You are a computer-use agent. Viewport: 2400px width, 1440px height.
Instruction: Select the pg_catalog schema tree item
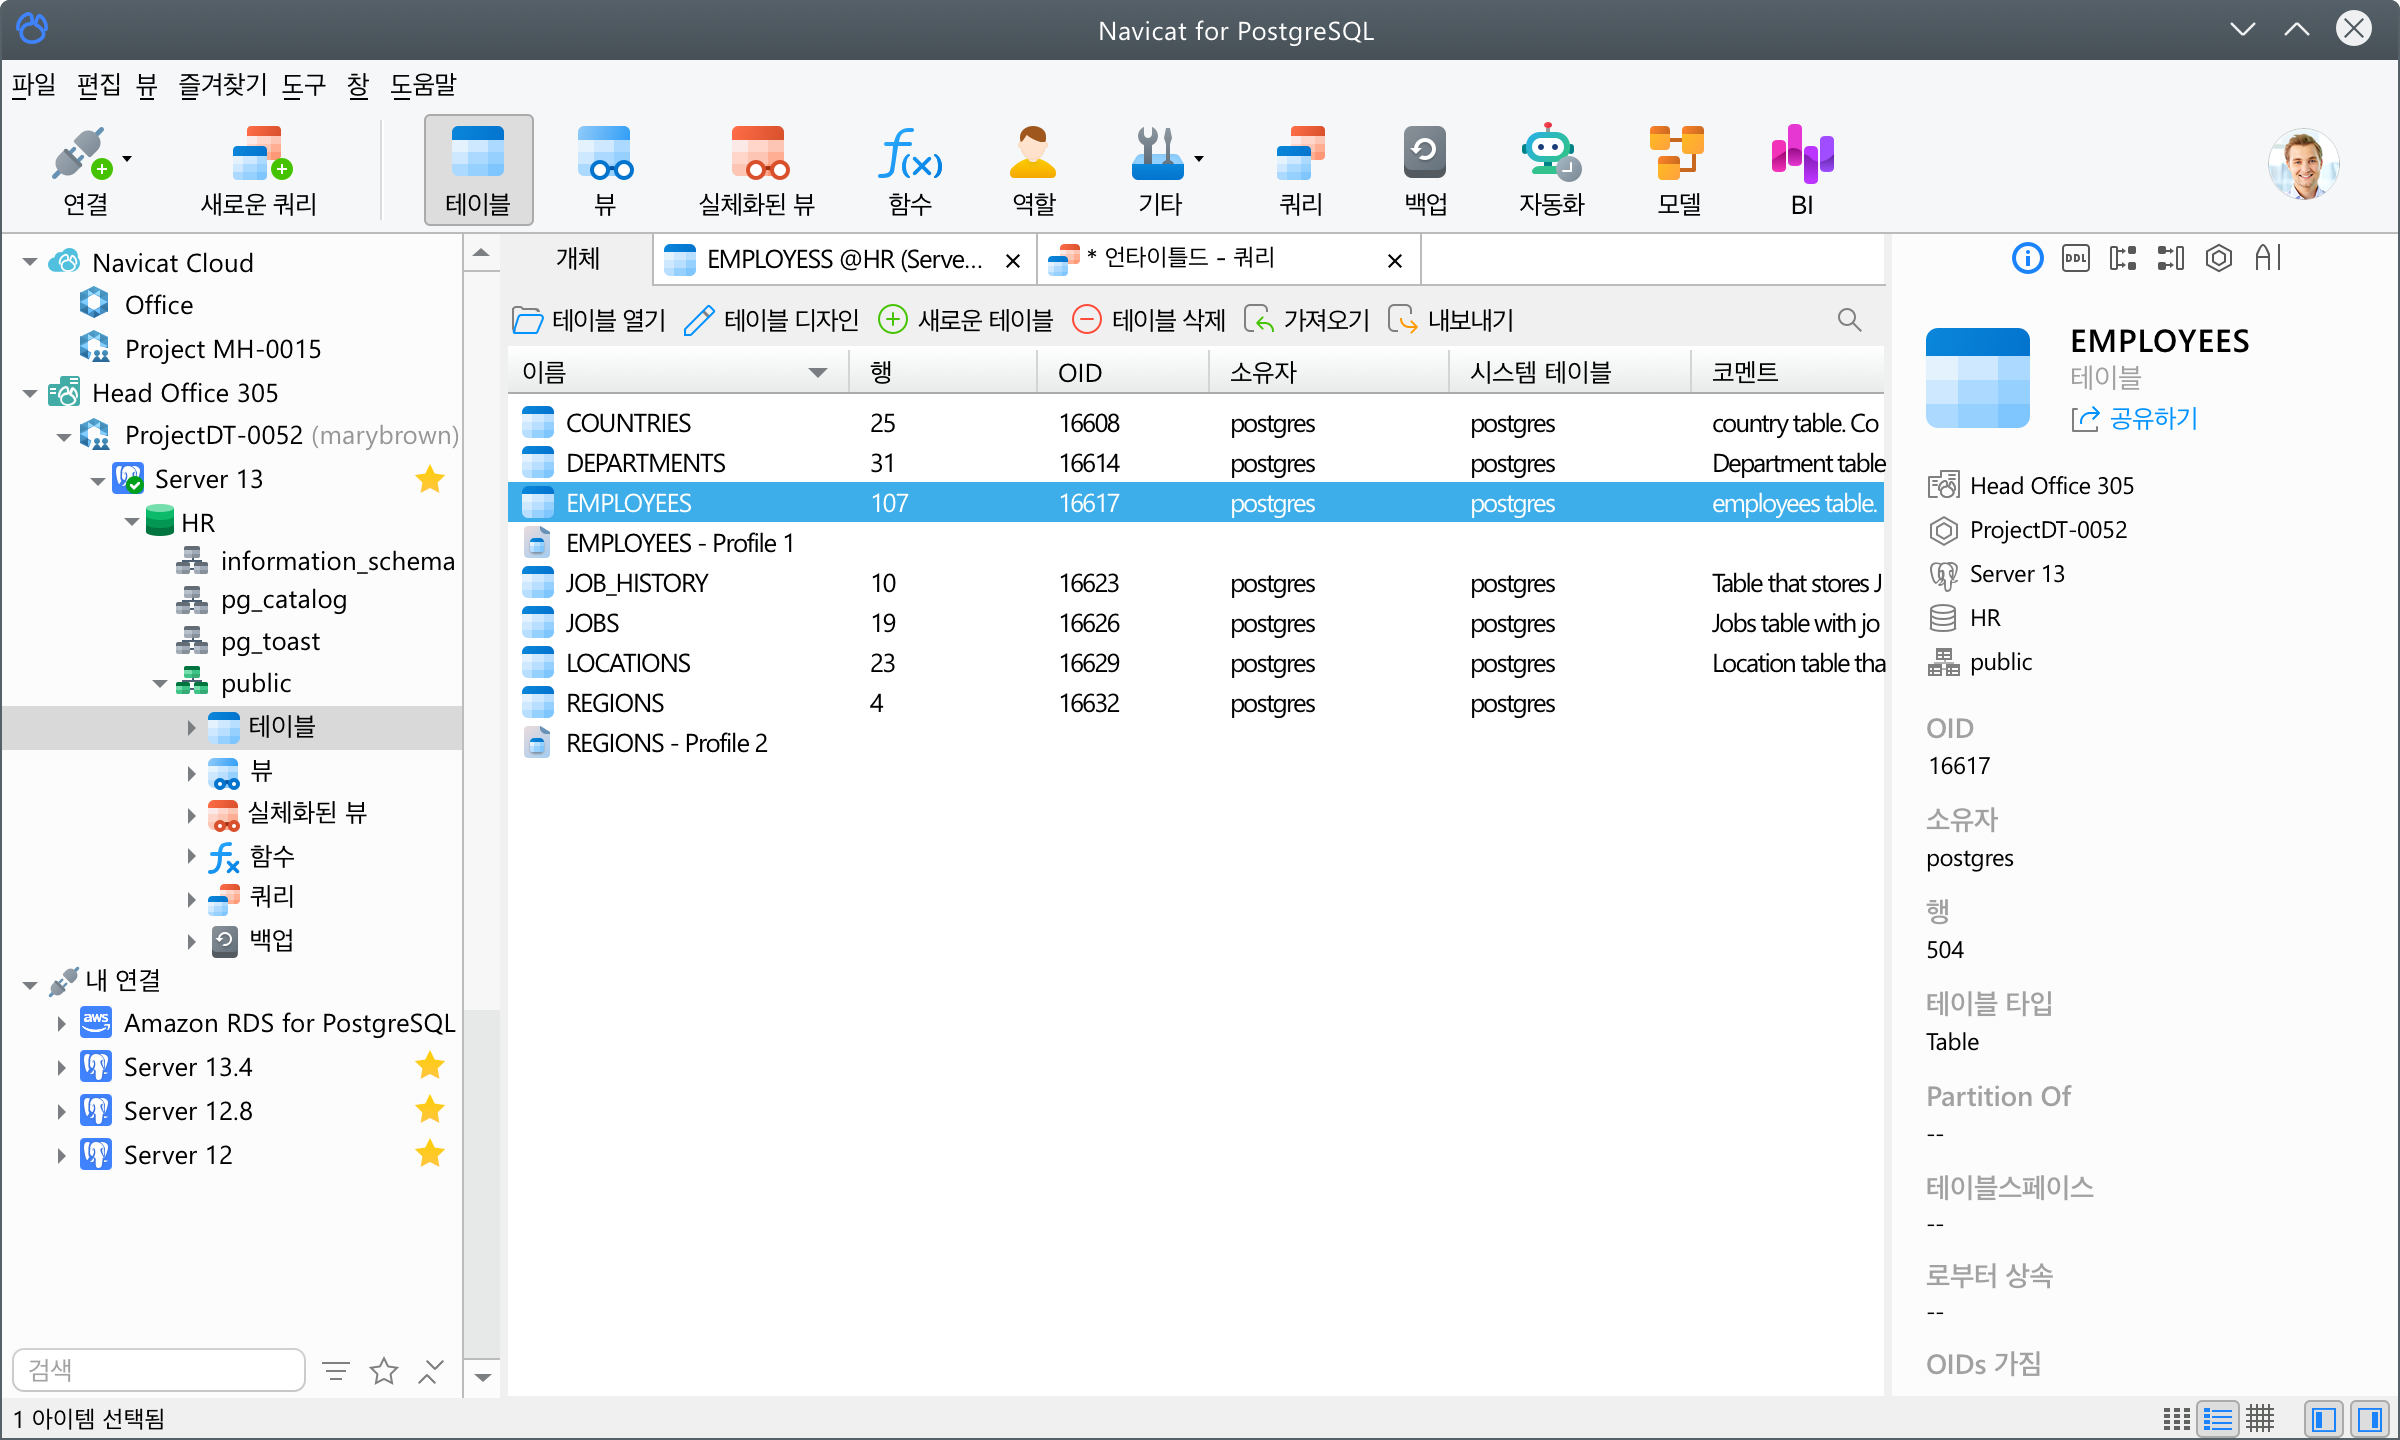click(284, 600)
